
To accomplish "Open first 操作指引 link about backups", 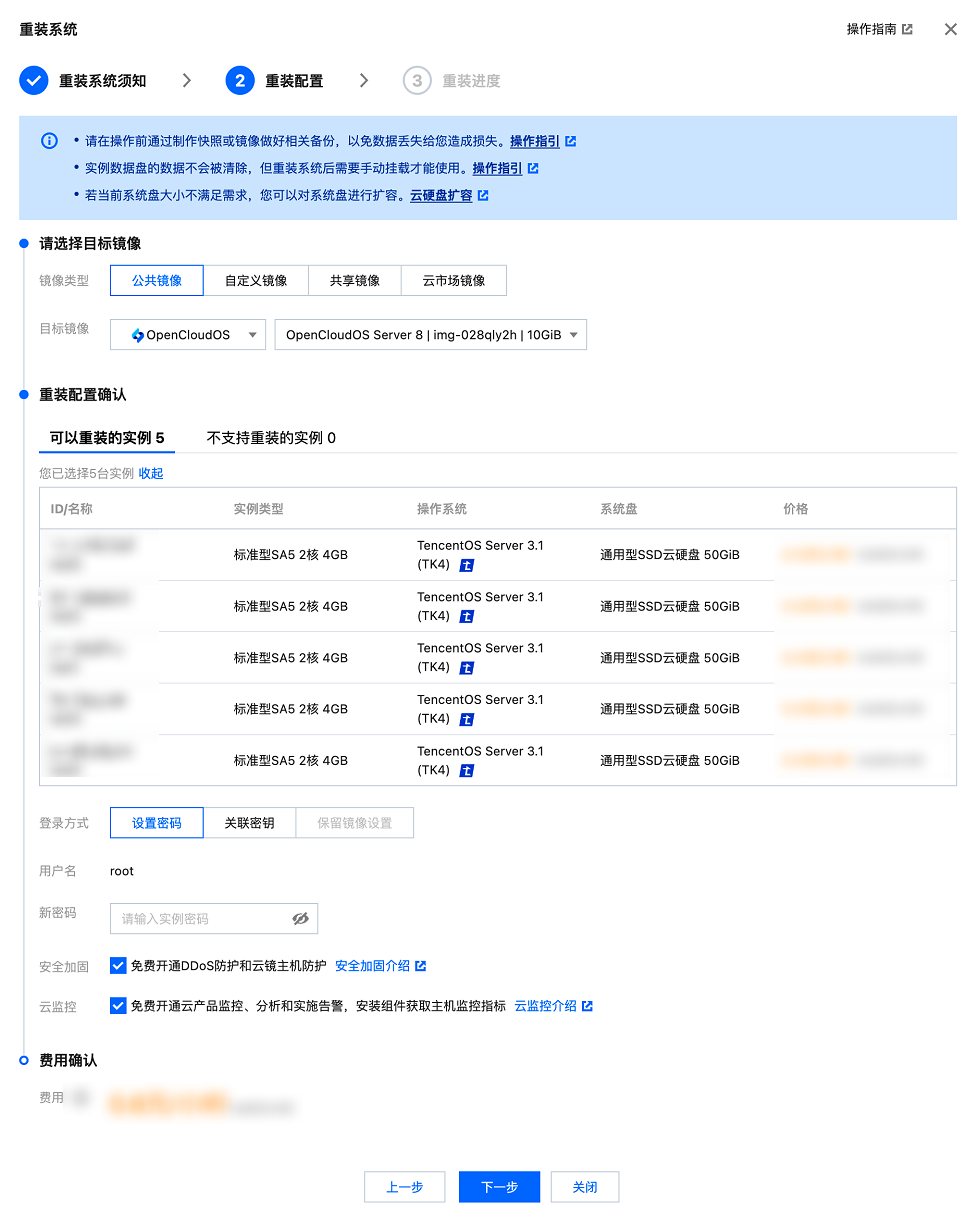I will [535, 141].
